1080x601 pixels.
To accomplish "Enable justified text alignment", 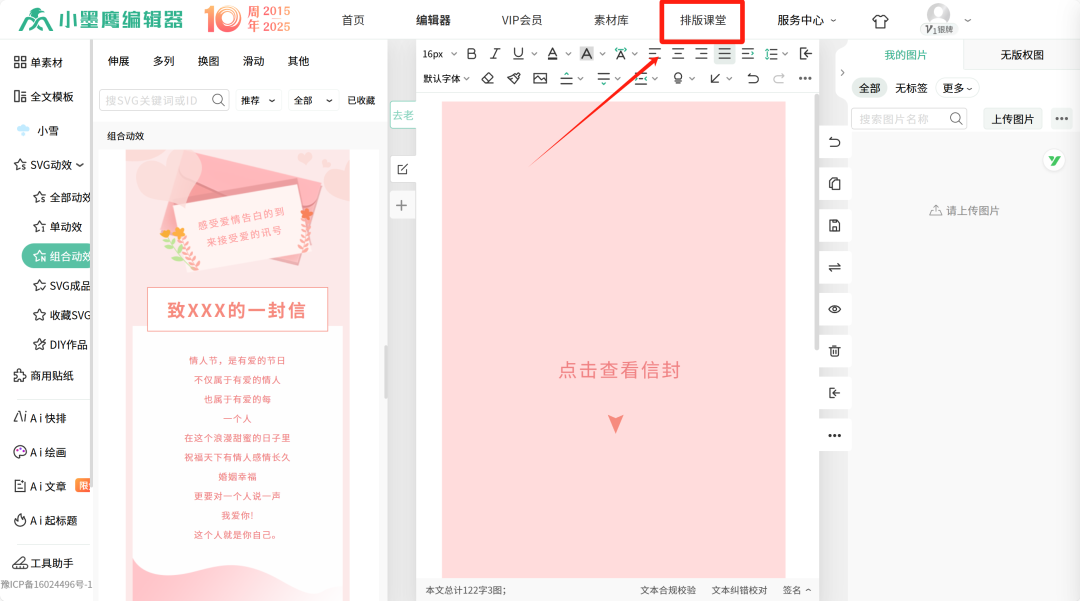I will pyautogui.click(x=725, y=54).
